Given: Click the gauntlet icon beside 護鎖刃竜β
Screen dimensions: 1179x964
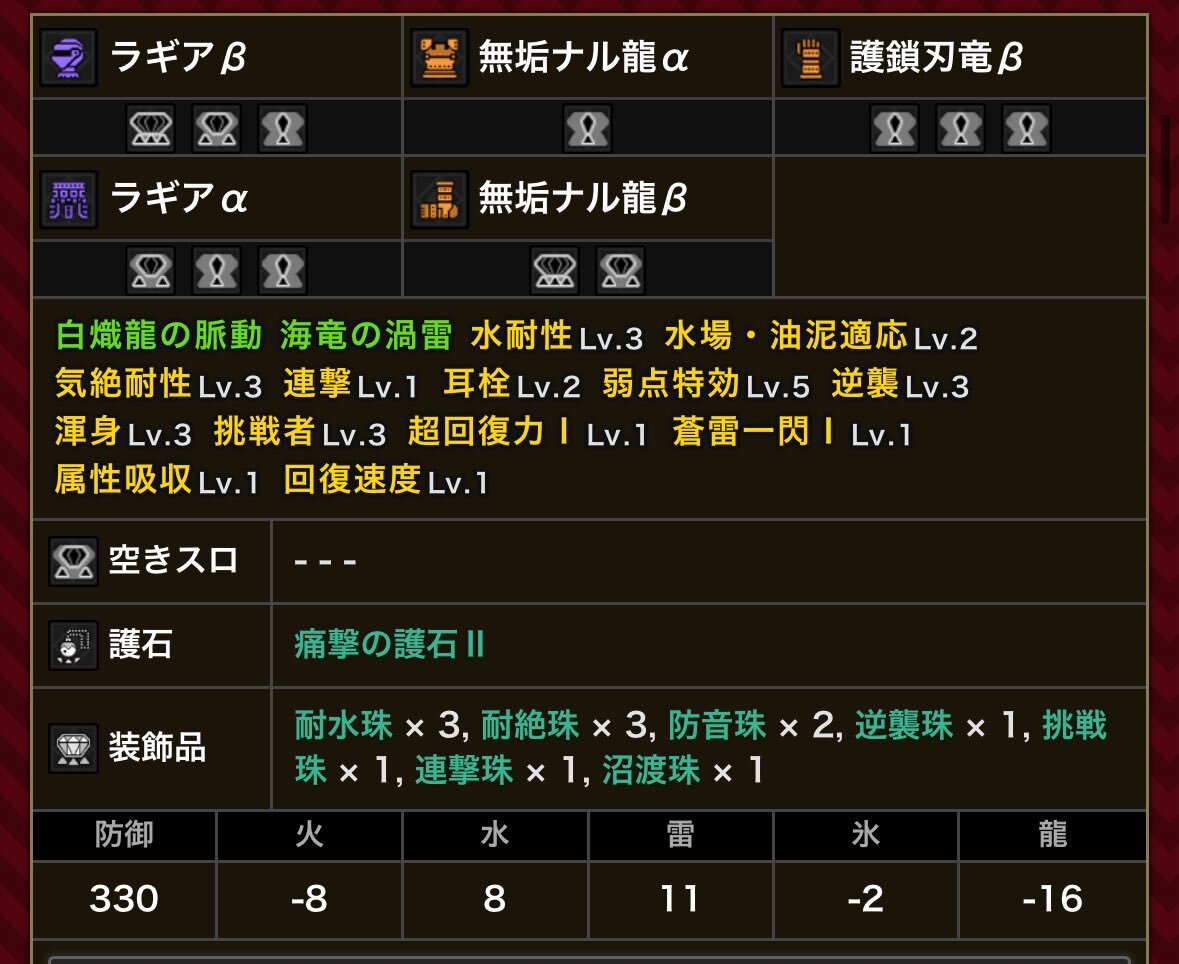Looking at the screenshot, I should point(810,57).
